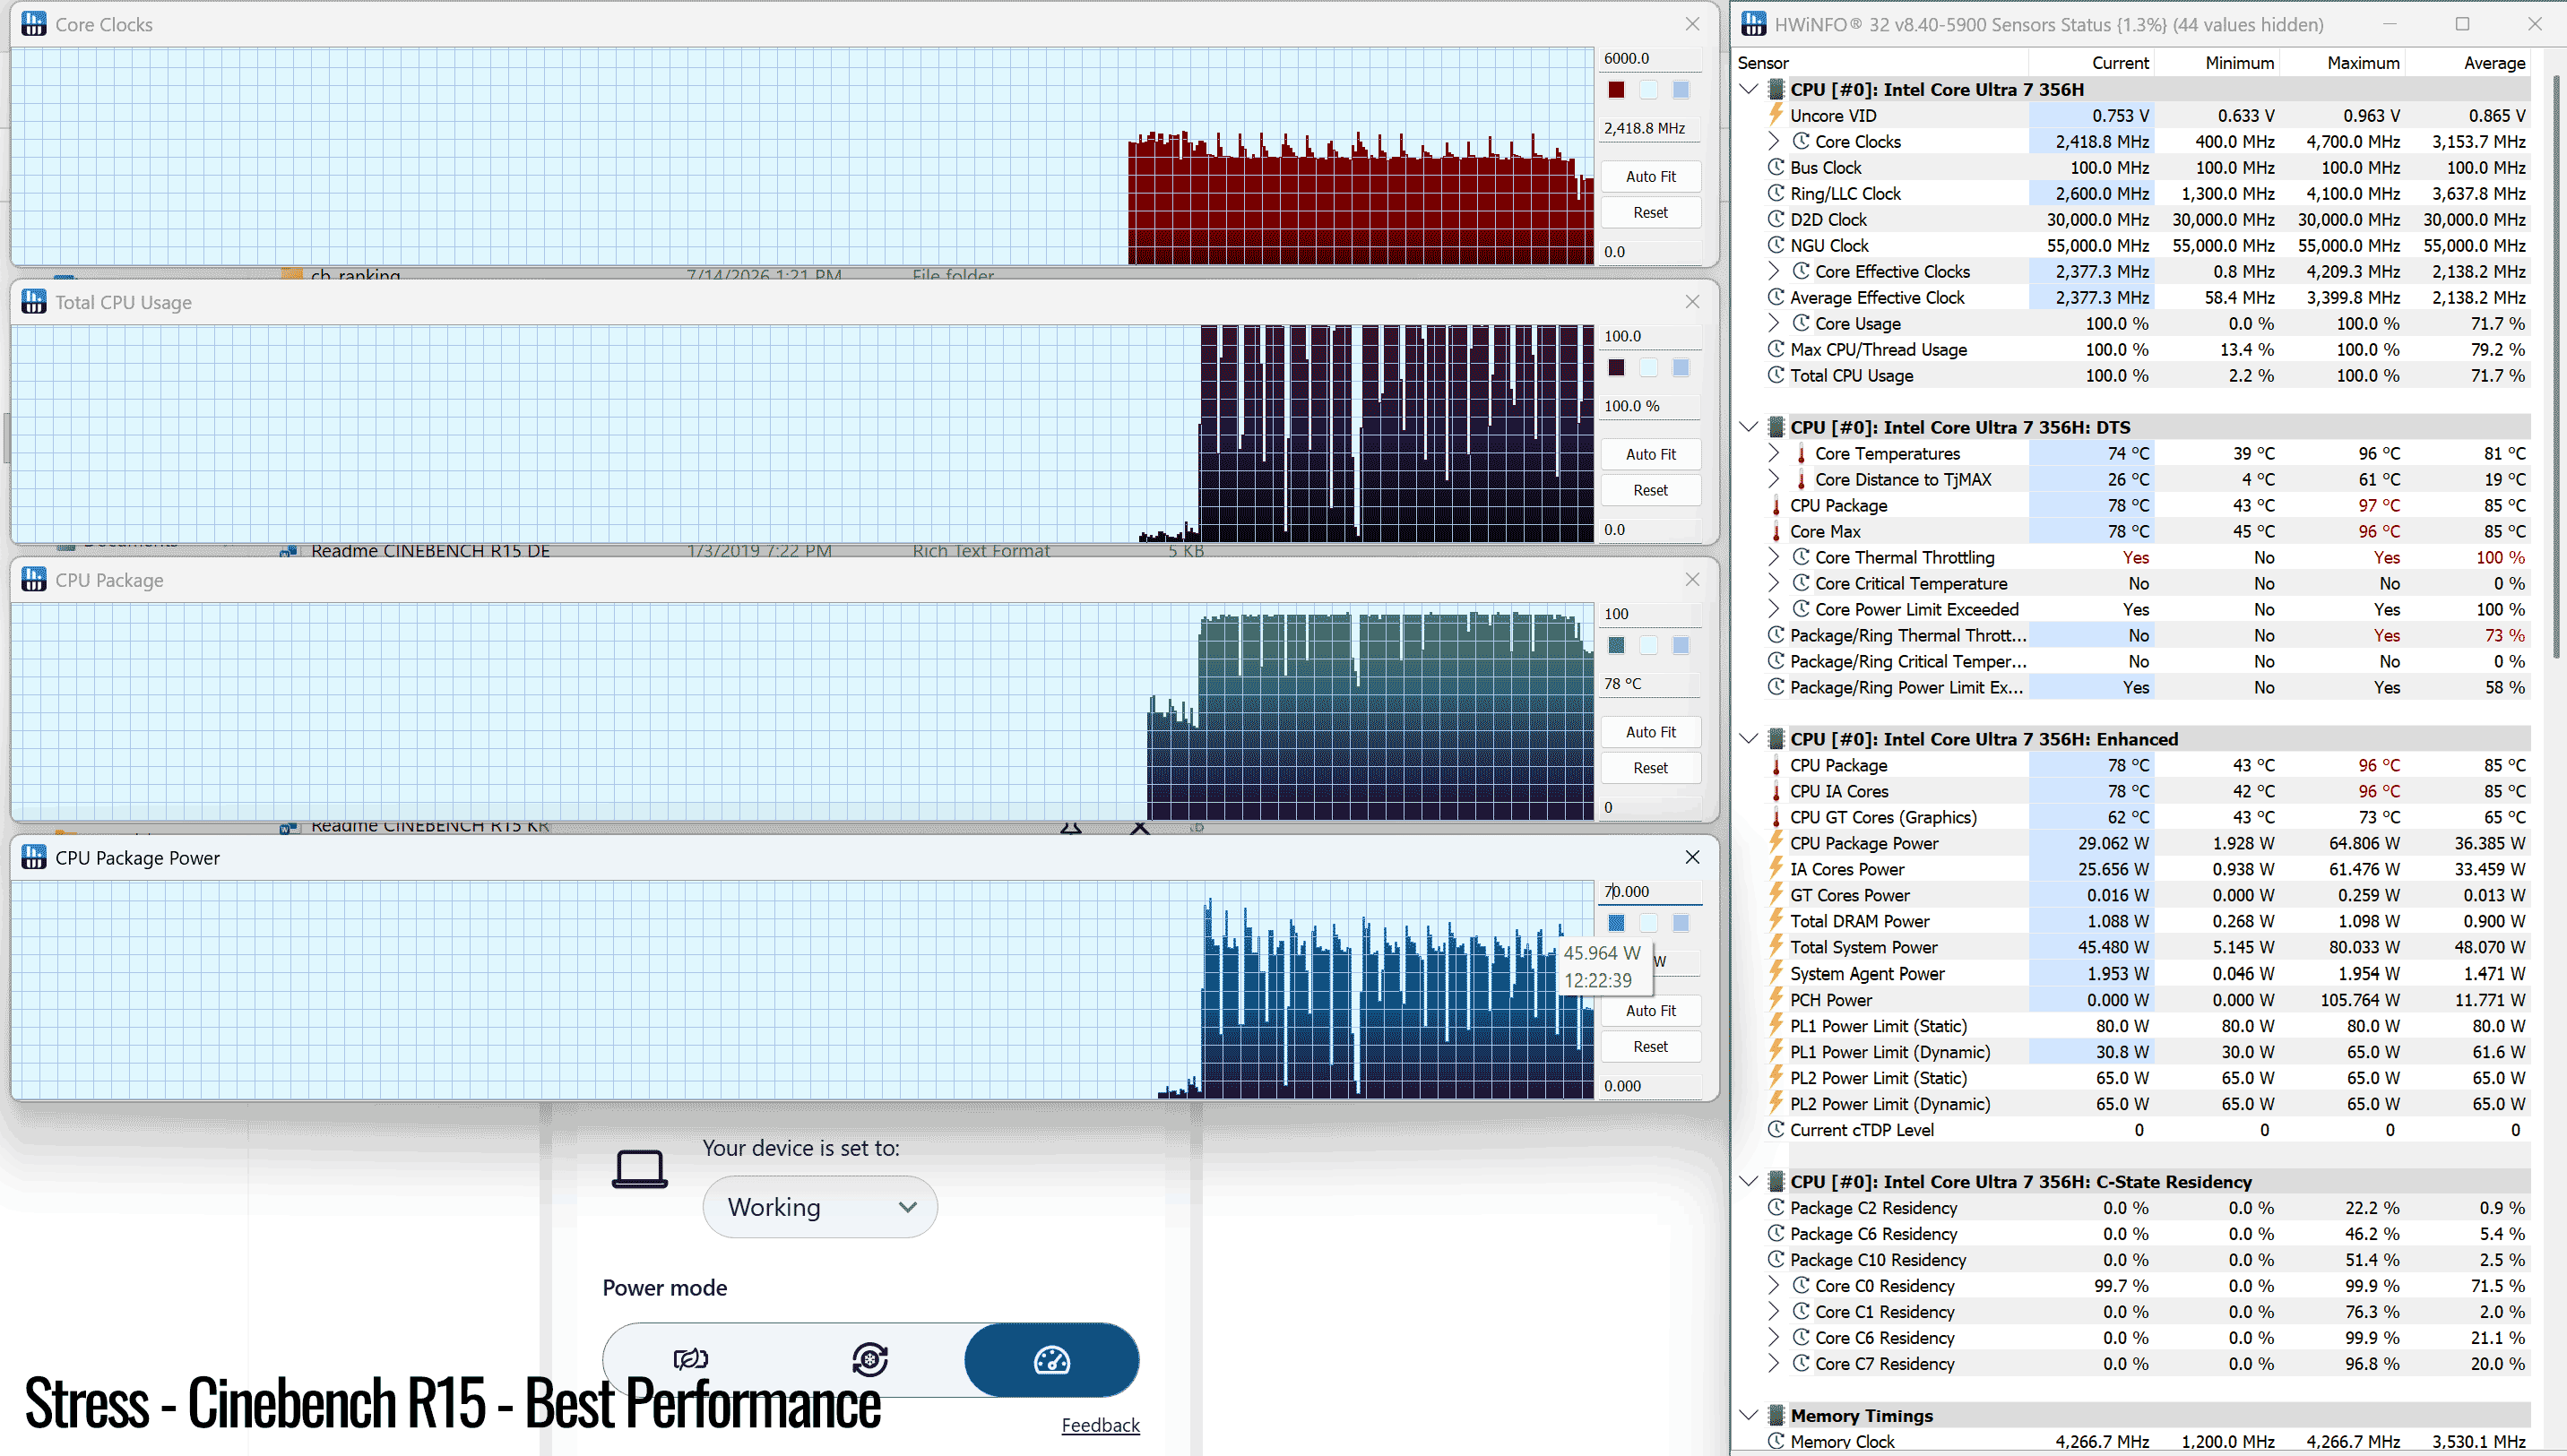Click the clock icon beside Current cTDP Level
This screenshot has width=2567, height=1456.
tap(1776, 1129)
